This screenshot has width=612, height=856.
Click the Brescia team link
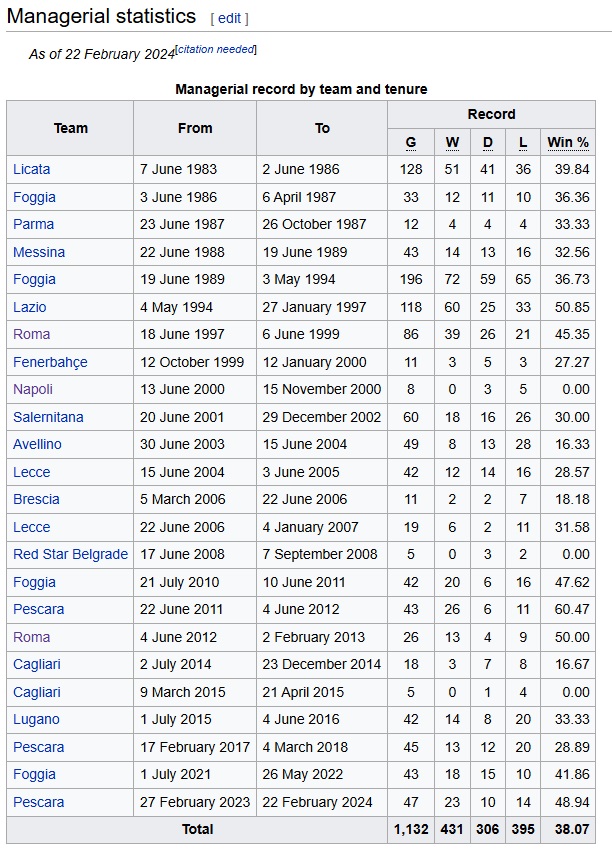36,500
